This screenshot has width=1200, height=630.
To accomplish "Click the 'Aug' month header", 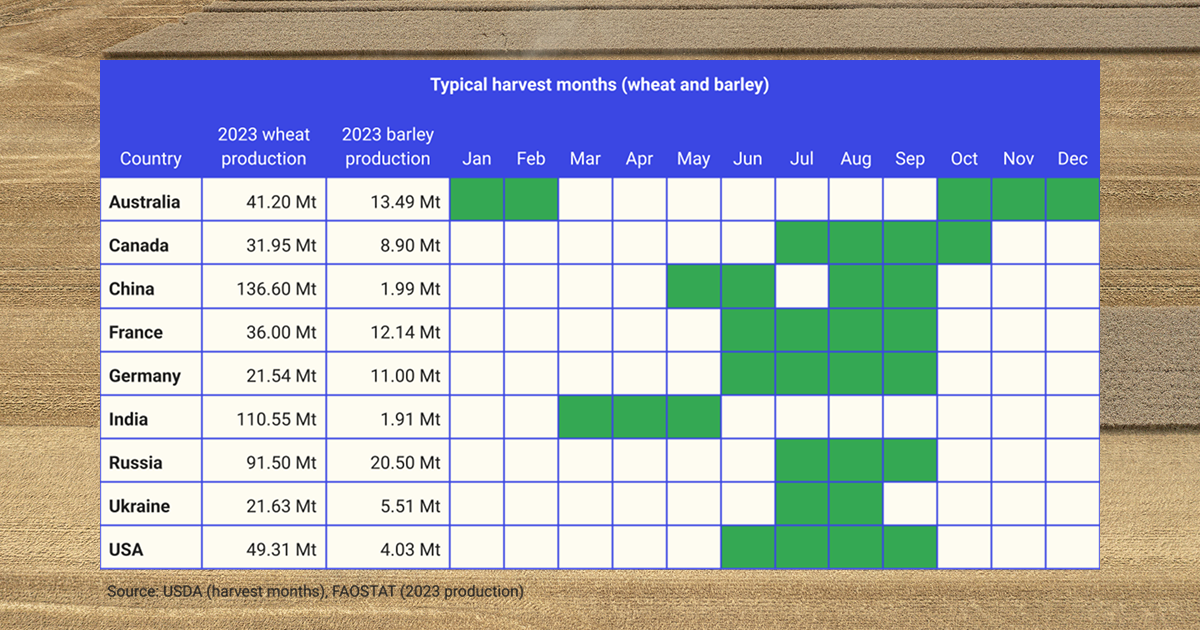I will 856,158.
